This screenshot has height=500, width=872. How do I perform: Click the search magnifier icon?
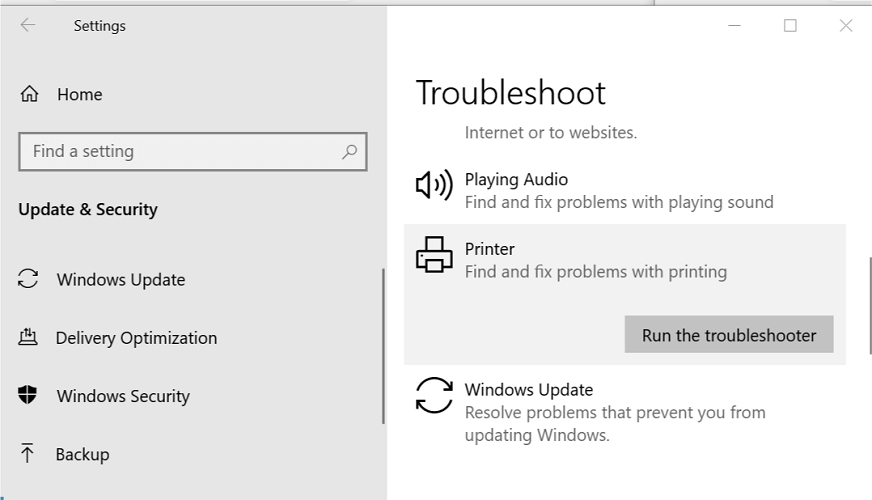[349, 151]
